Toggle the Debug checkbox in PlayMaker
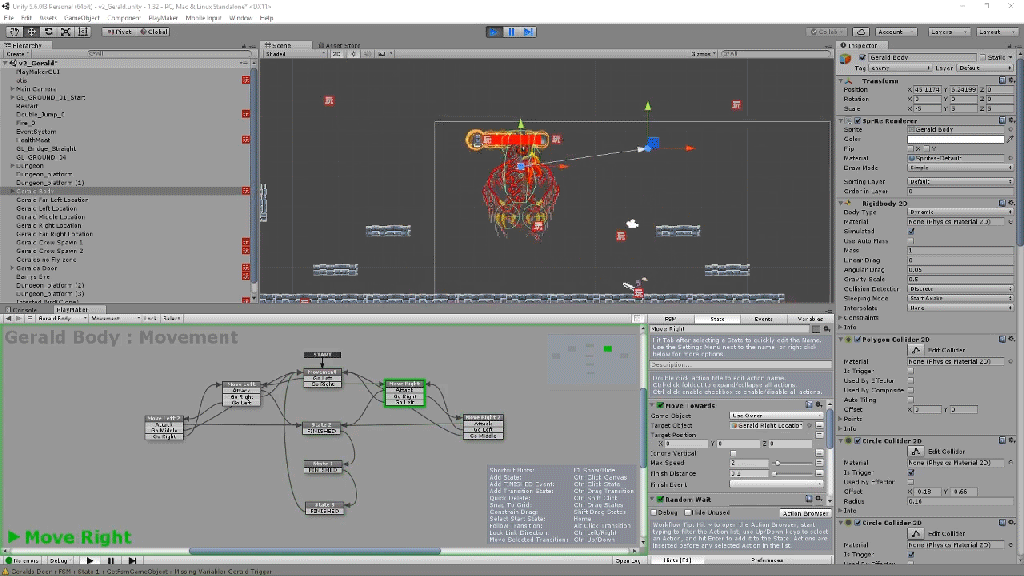This screenshot has width=1024, height=576. [x=654, y=513]
